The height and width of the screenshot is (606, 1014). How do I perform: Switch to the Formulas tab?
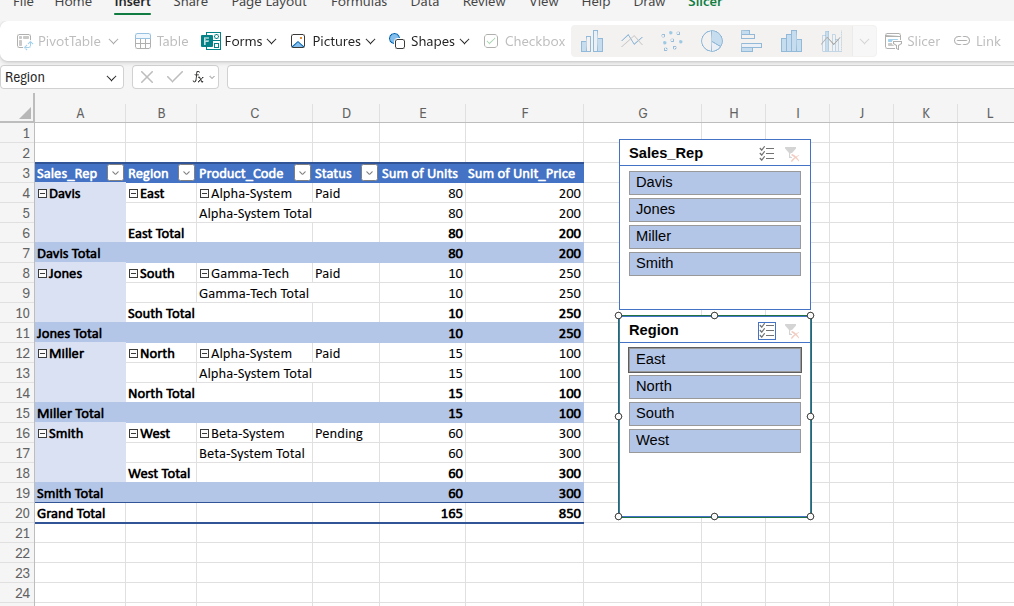coord(359,4)
